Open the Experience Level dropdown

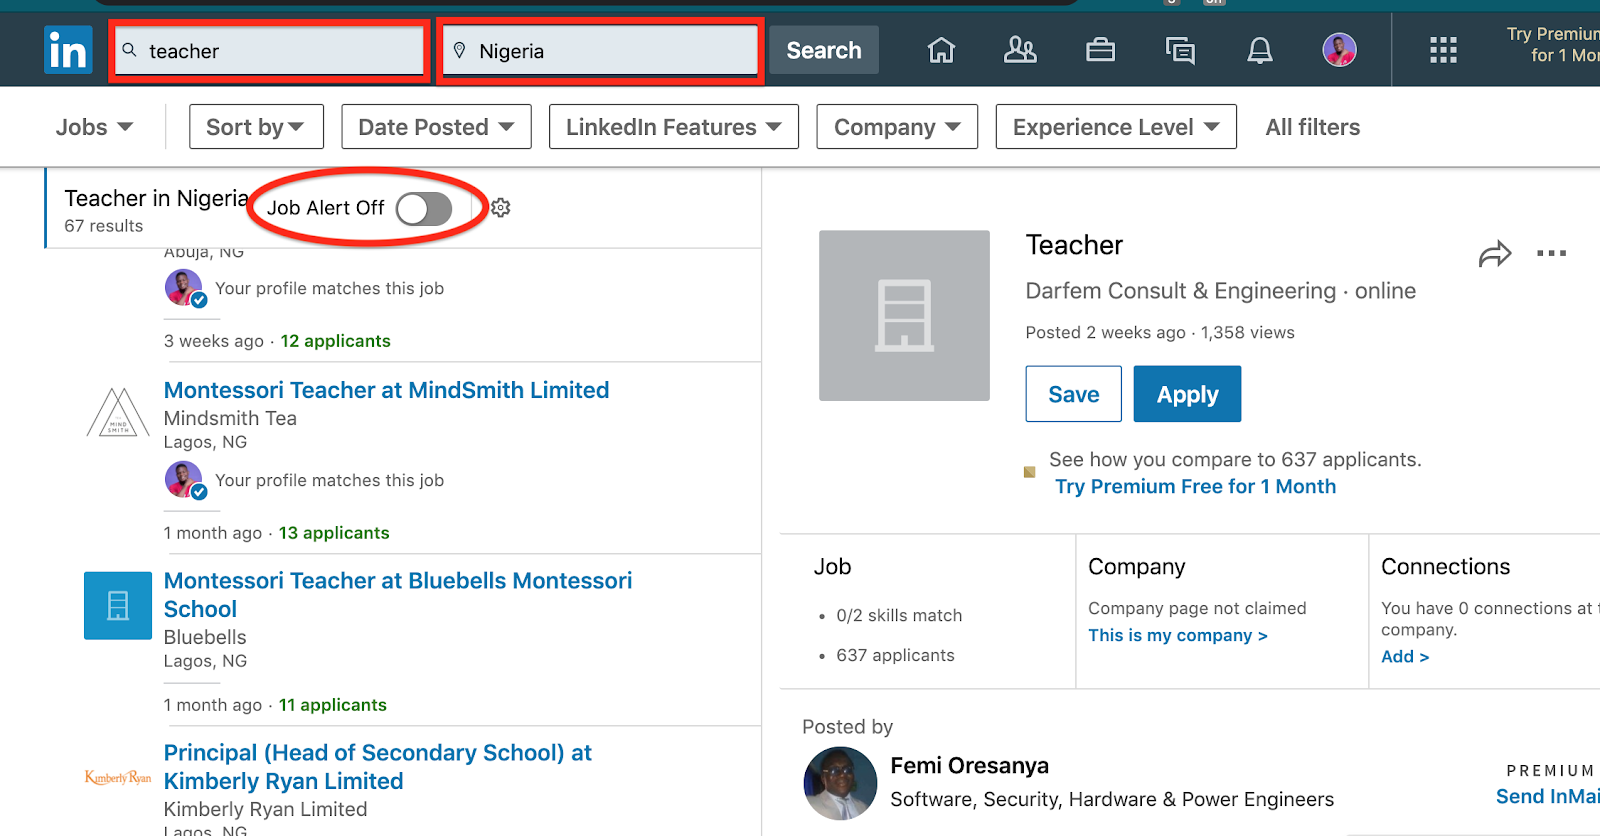1115,127
